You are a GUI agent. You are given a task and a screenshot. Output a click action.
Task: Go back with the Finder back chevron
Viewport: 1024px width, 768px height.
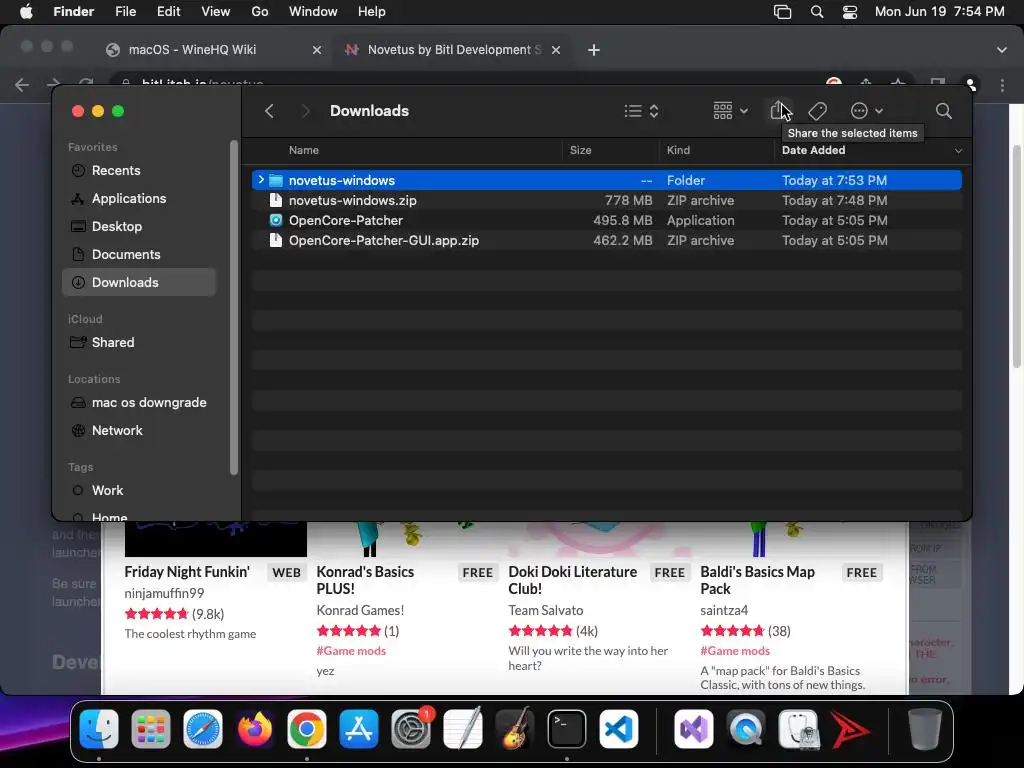(x=269, y=111)
